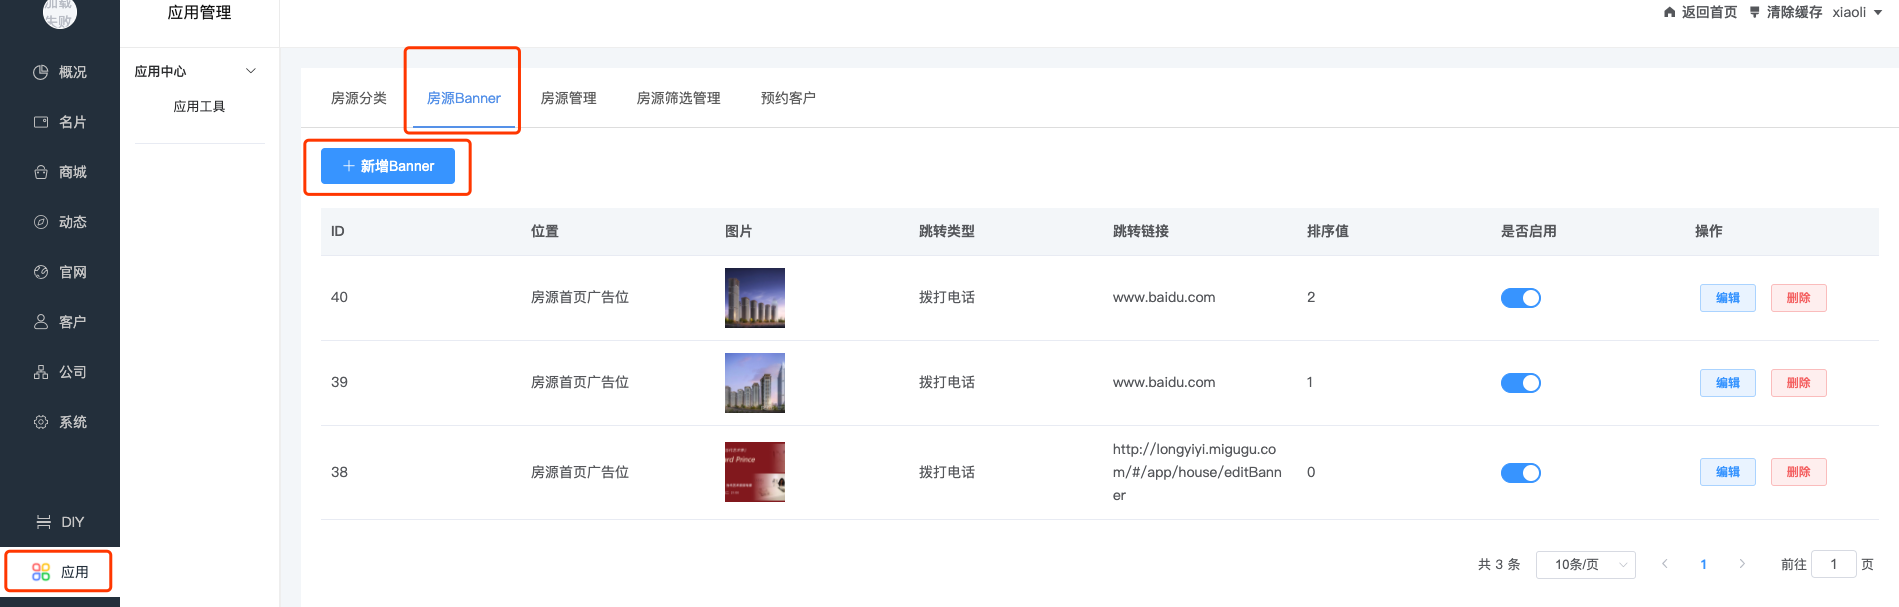Switch to the 房源Banner tab
The height and width of the screenshot is (607, 1899).
click(464, 98)
